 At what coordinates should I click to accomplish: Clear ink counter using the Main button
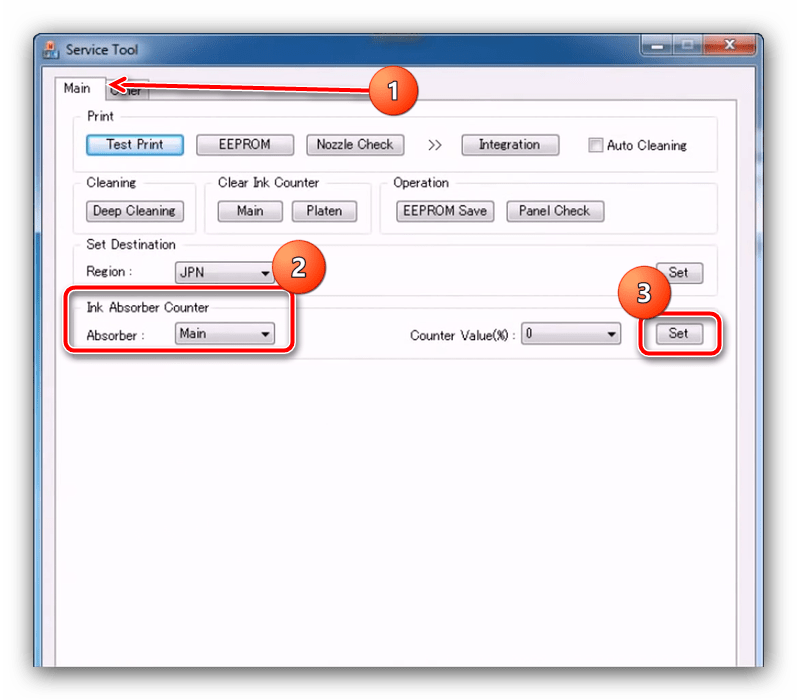pyautogui.click(x=250, y=211)
